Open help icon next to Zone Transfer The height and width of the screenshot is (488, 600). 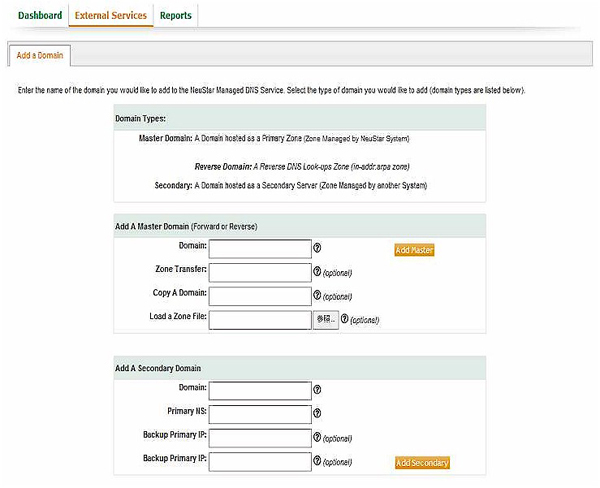pos(318,272)
